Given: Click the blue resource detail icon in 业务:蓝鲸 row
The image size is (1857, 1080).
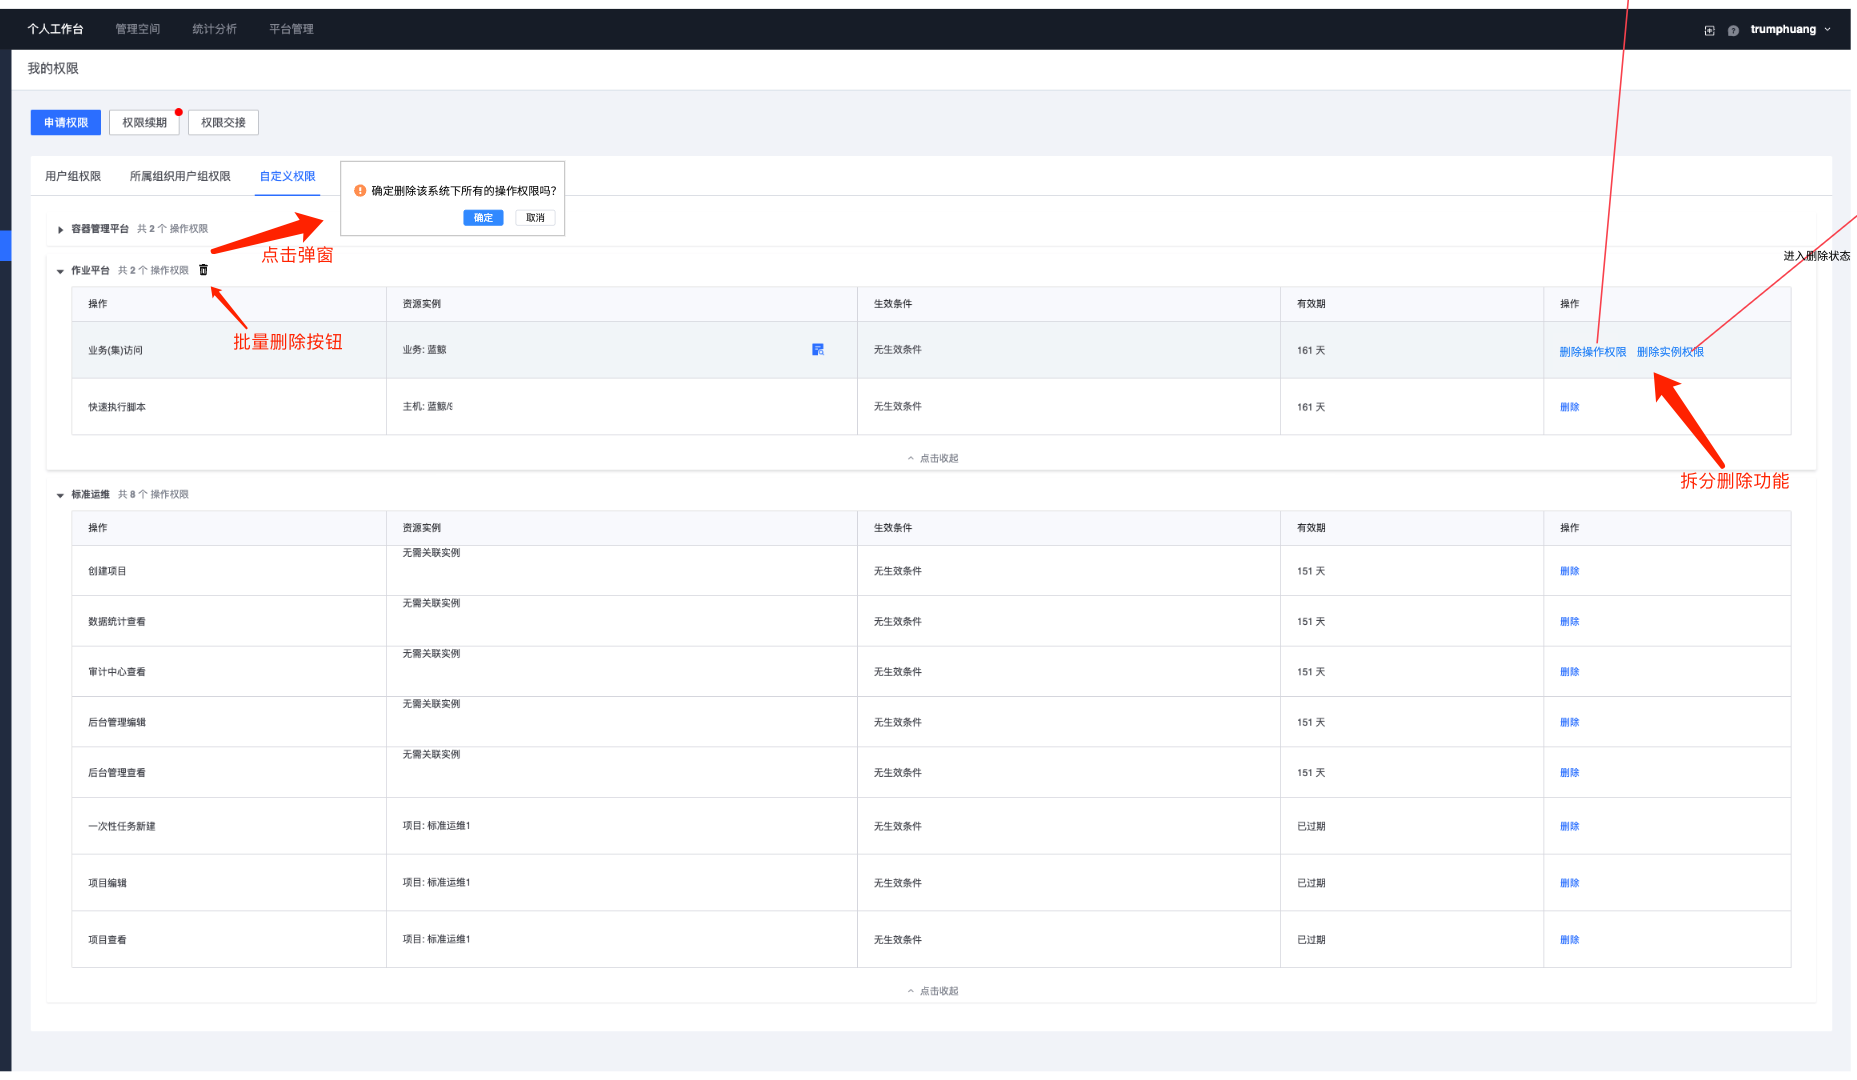Looking at the screenshot, I should 818,349.
